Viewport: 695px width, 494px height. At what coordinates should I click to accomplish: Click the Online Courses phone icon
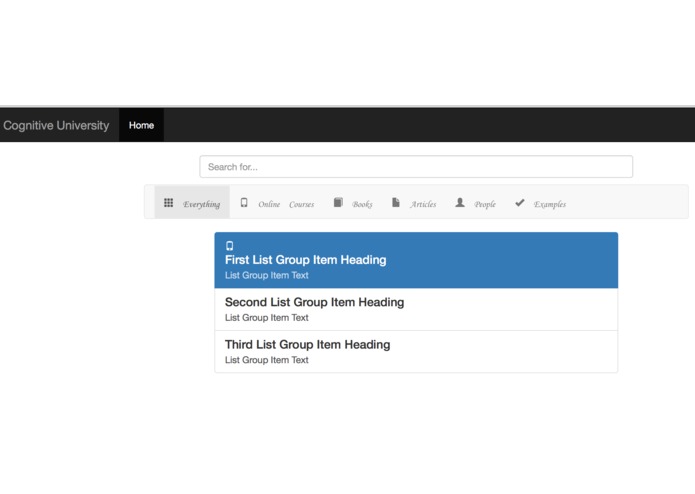244,202
